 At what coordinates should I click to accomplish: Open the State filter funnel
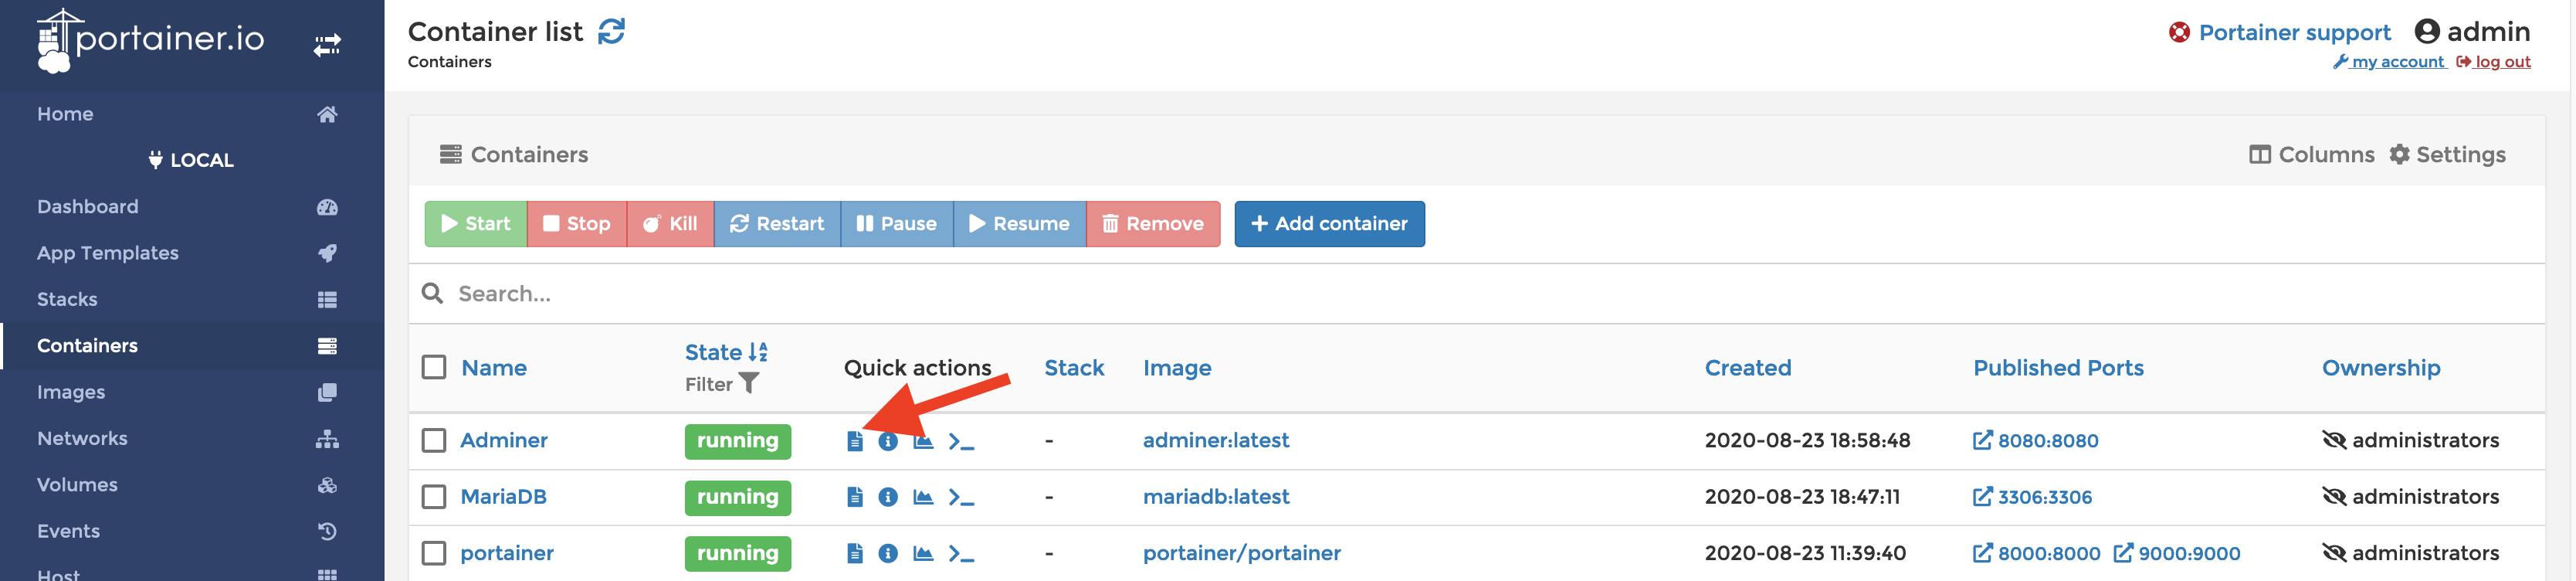748,384
